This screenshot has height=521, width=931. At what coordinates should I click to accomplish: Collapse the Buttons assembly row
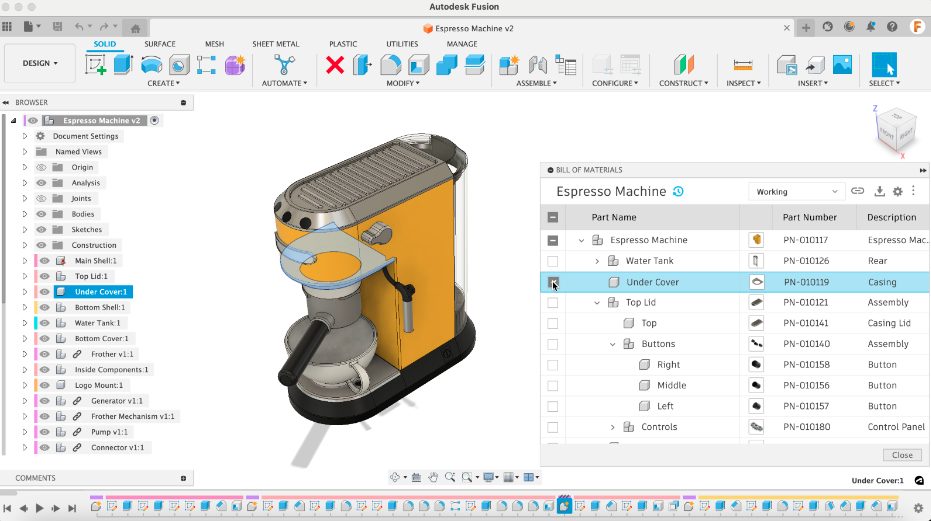pyautogui.click(x=613, y=344)
